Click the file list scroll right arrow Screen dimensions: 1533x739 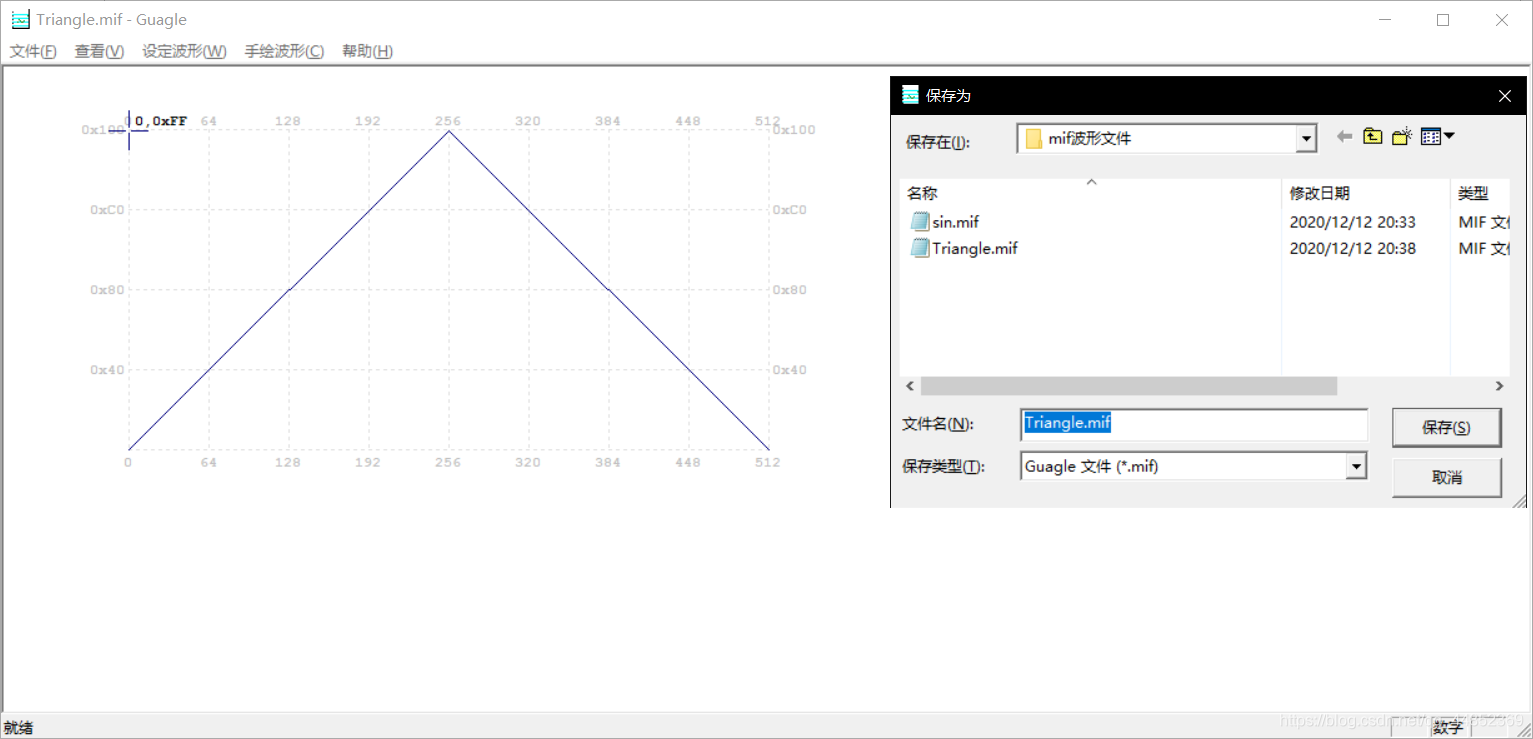pos(1499,386)
